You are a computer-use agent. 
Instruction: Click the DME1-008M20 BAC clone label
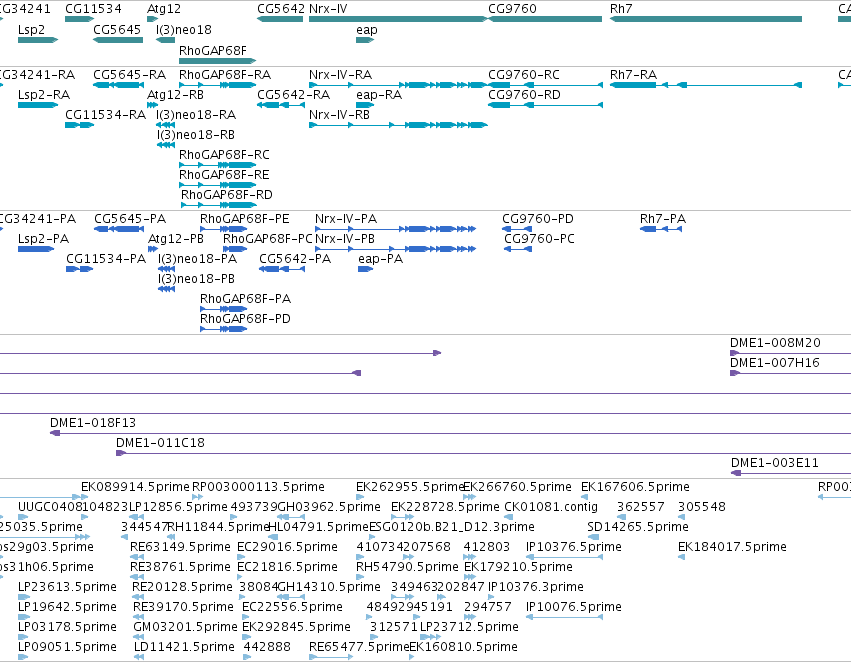point(775,343)
